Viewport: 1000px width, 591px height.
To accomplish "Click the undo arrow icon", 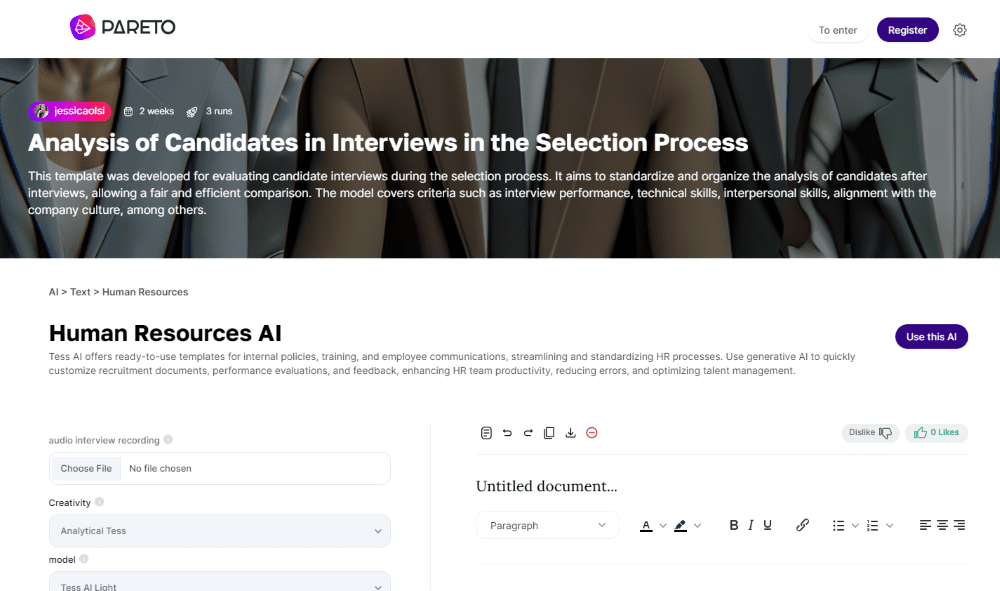I will [507, 433].
